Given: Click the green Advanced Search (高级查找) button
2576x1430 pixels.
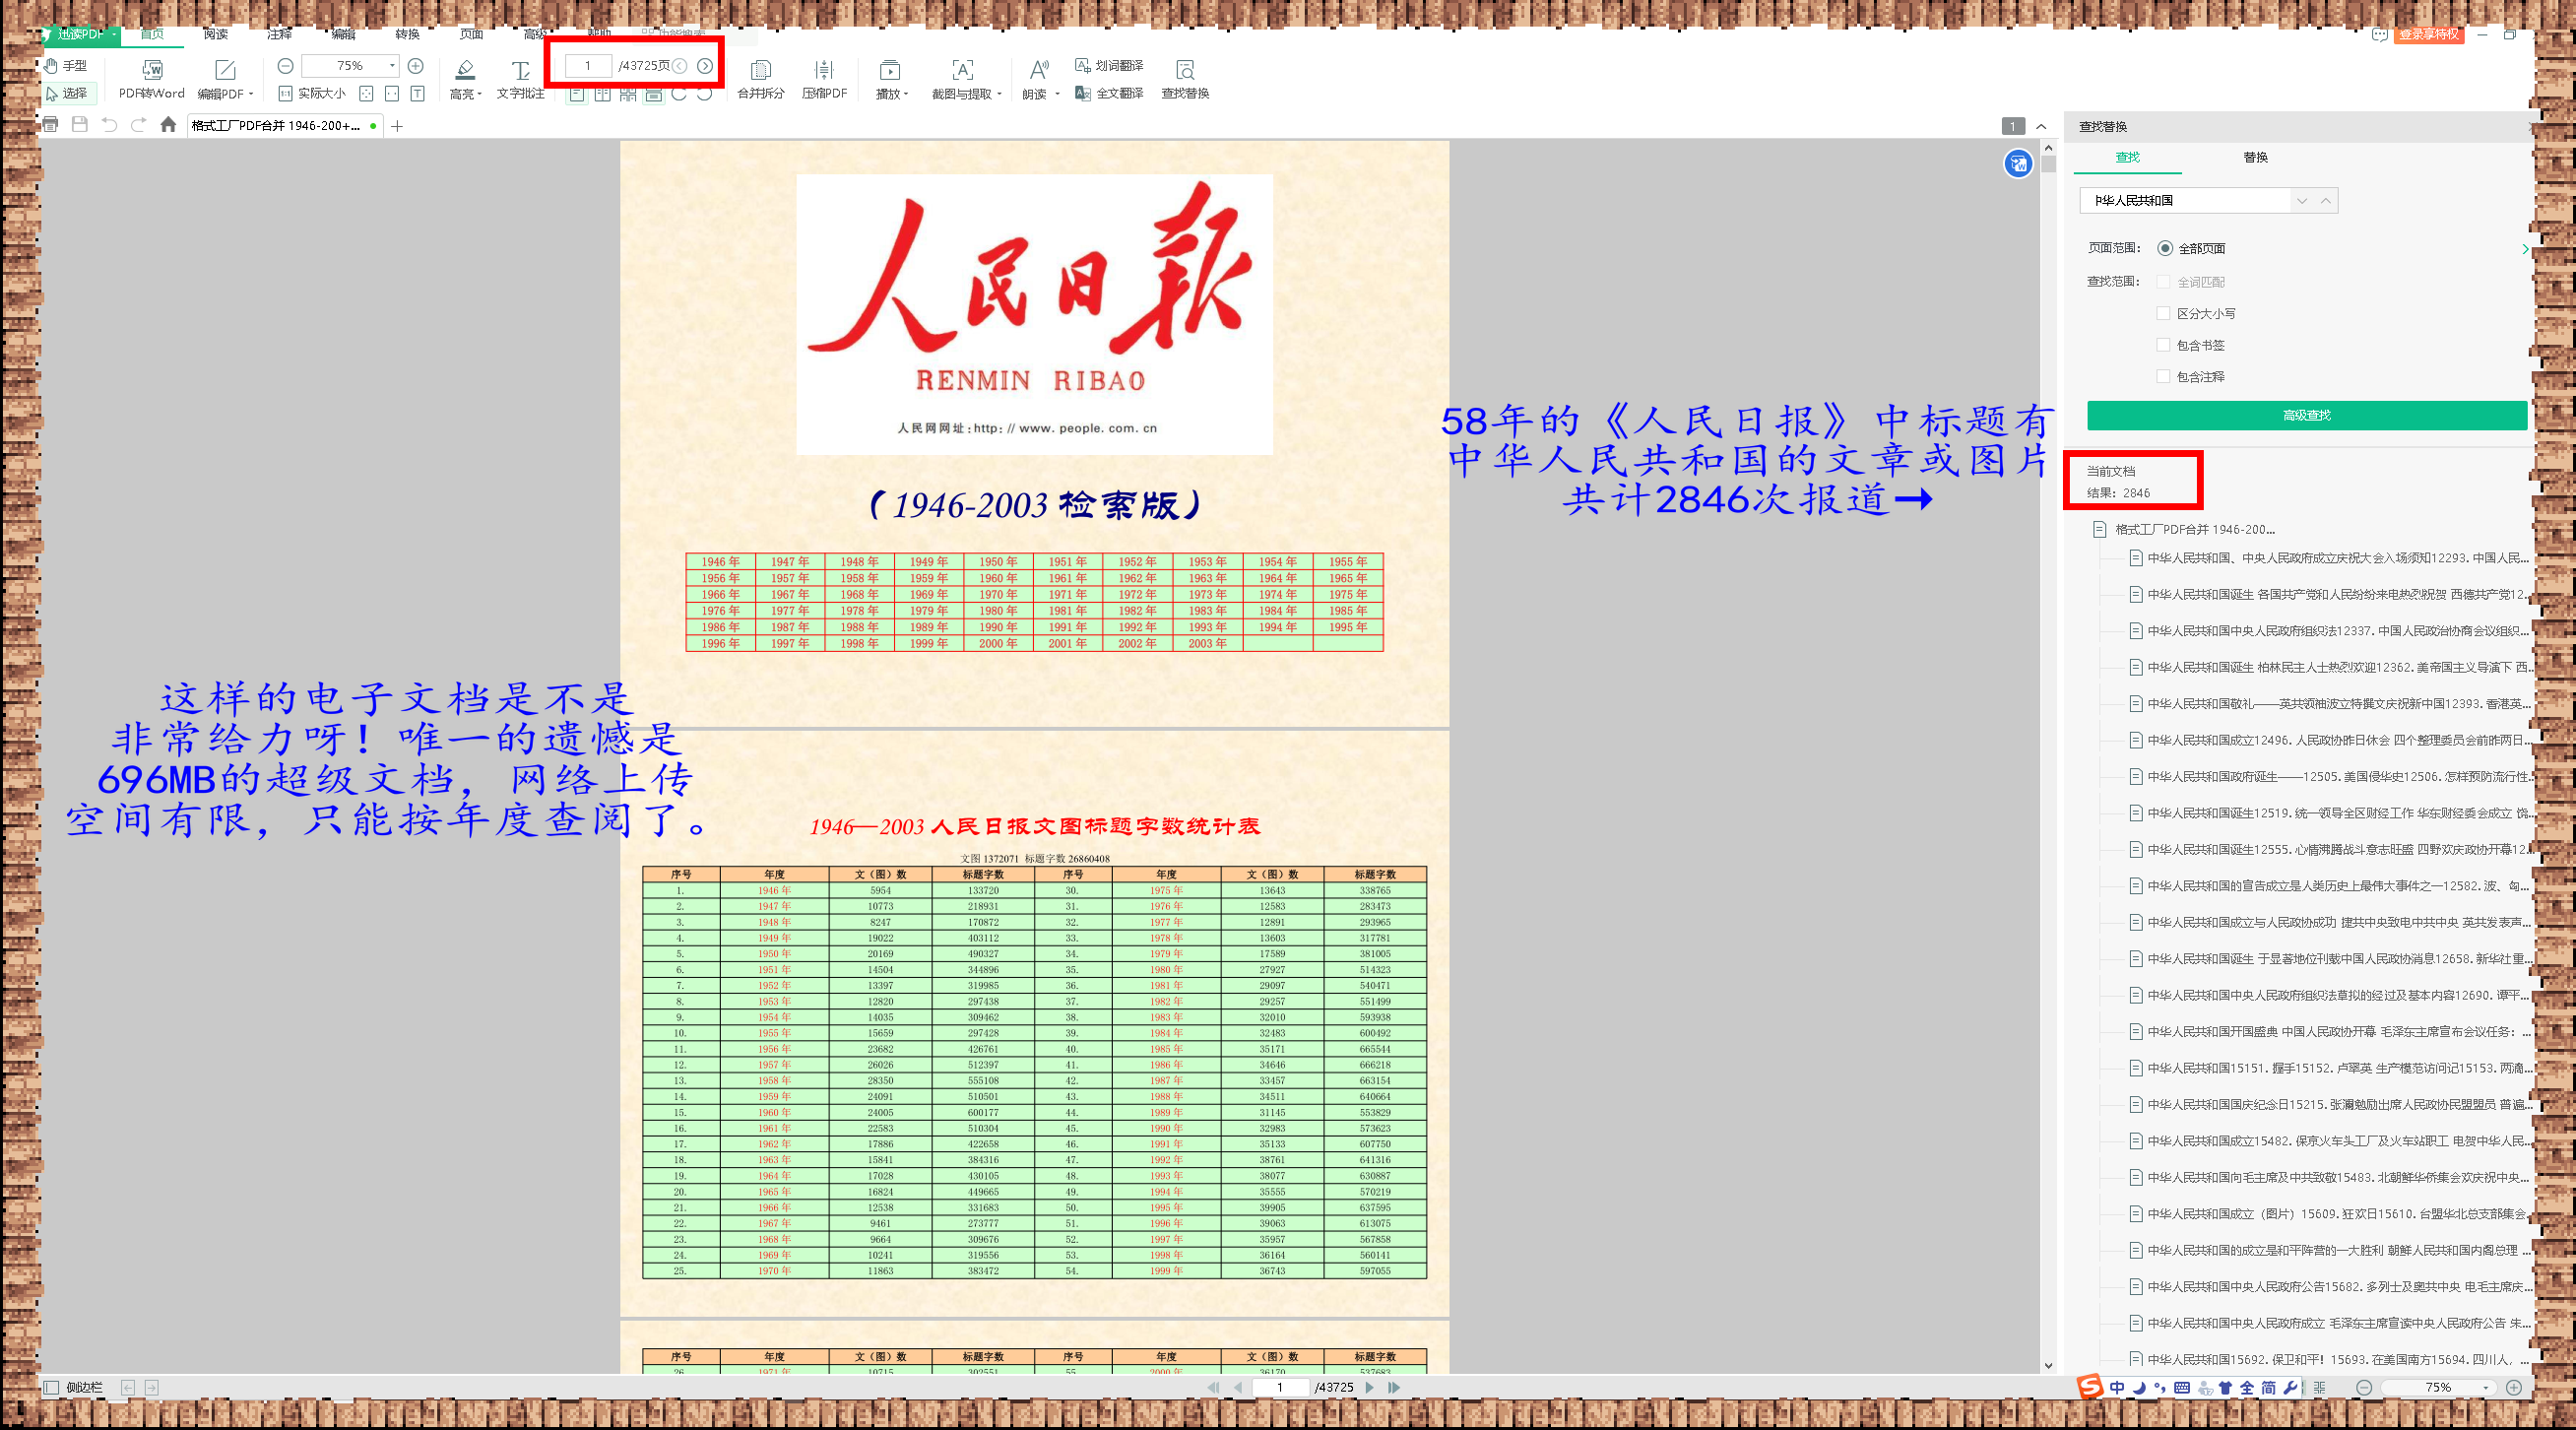Looking at the screenshot, I should [2306, 415].
